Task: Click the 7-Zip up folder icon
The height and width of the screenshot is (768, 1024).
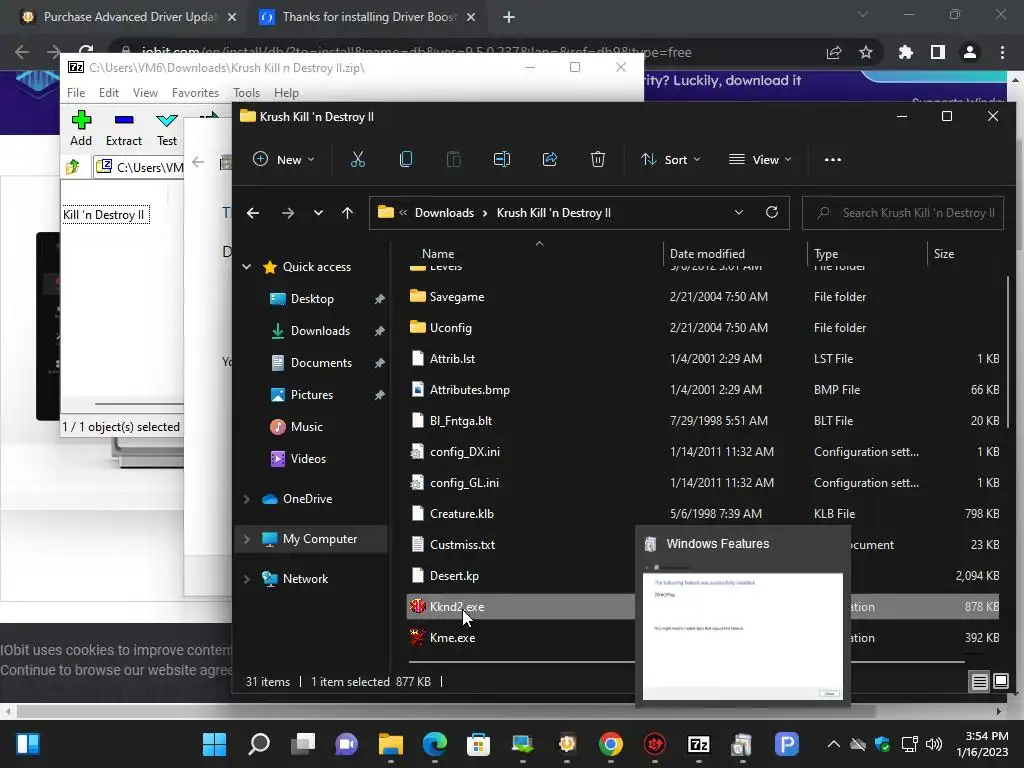Action: [x=73, y=167]
